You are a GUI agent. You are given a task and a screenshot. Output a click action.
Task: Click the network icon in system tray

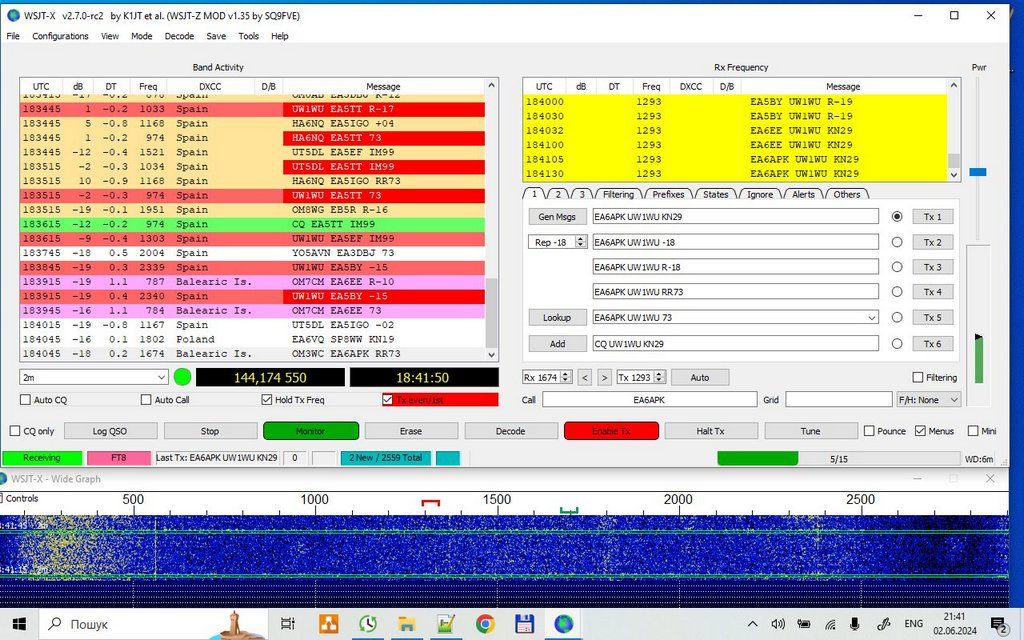830,624
